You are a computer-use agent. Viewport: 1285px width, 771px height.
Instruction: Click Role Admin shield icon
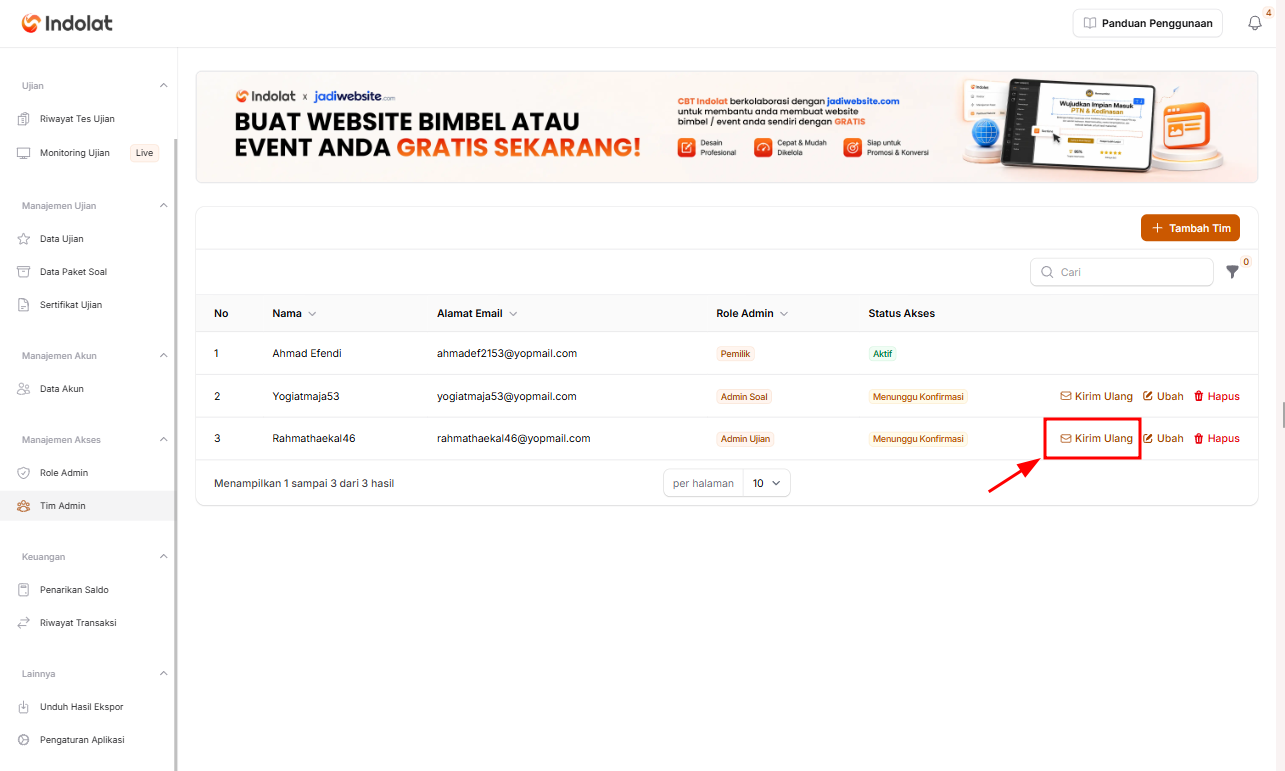pos(24,473)
